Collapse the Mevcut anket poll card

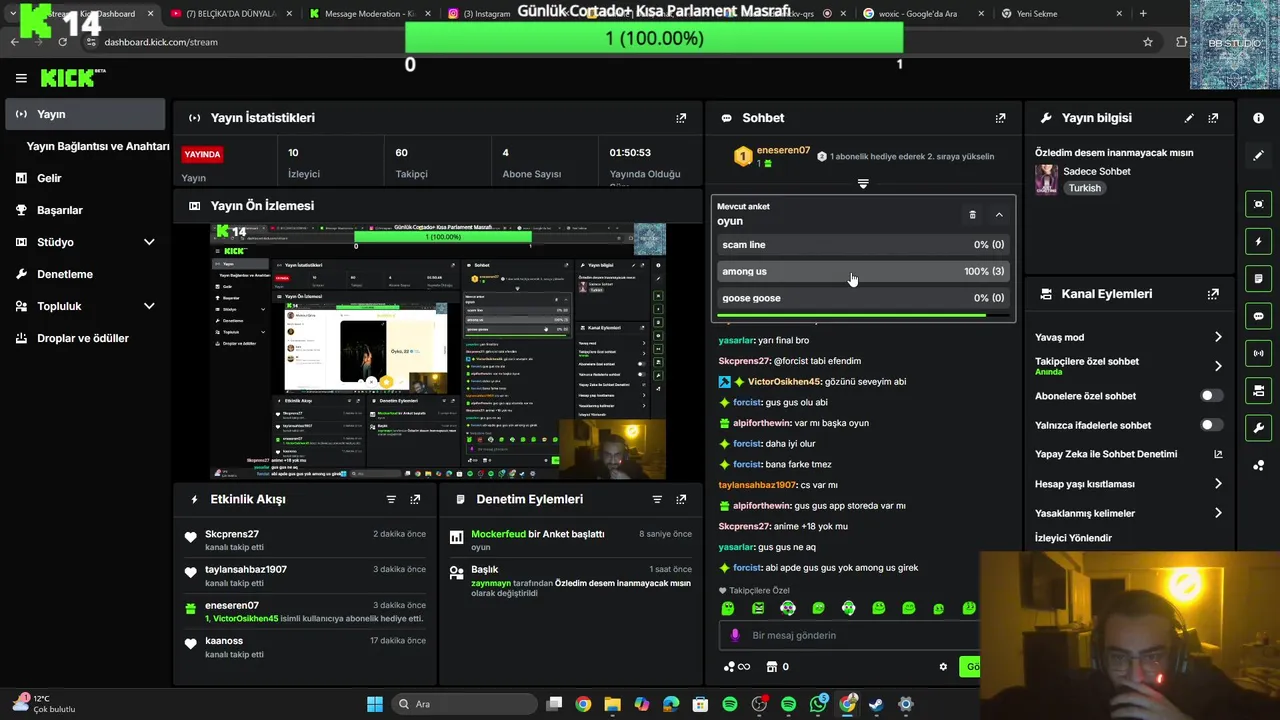tap(999, 214)
